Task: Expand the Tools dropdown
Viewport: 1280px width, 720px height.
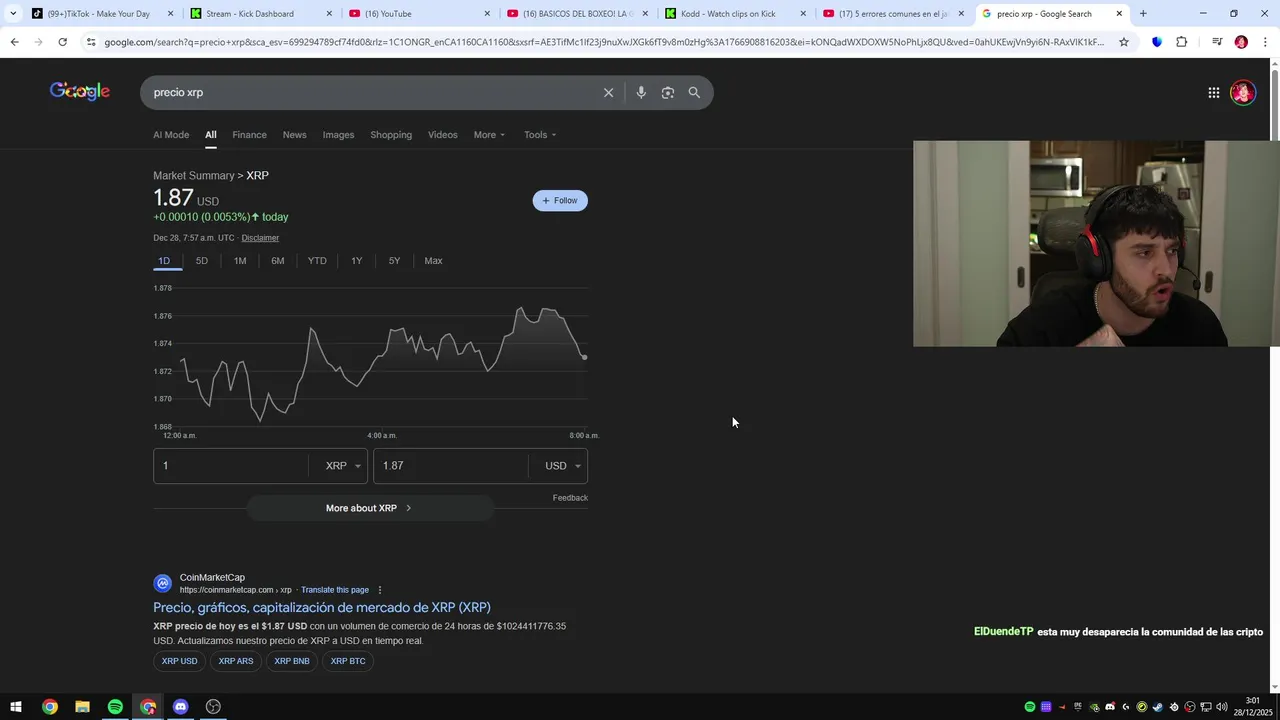Action: pyautogui.click(x=540, y=135)
